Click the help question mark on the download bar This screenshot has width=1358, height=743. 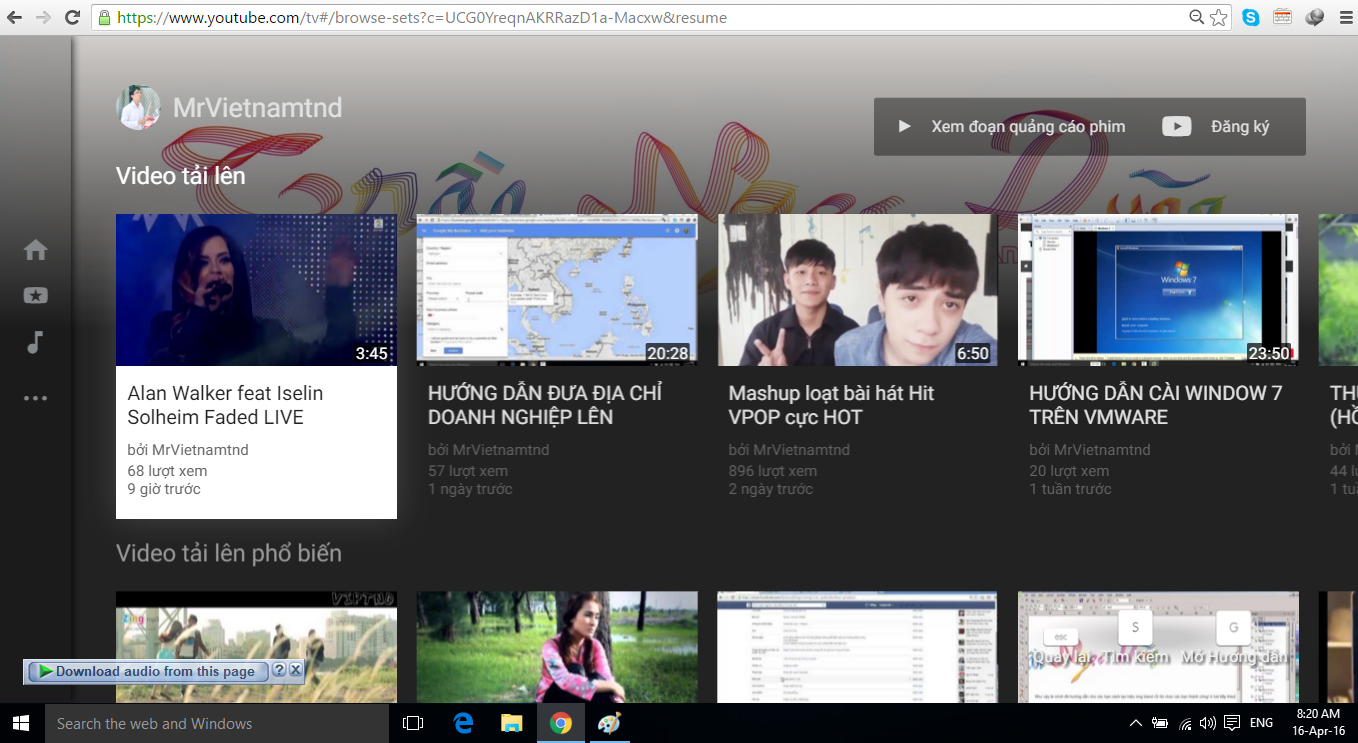pyautogui.click(x=279, y=671)
